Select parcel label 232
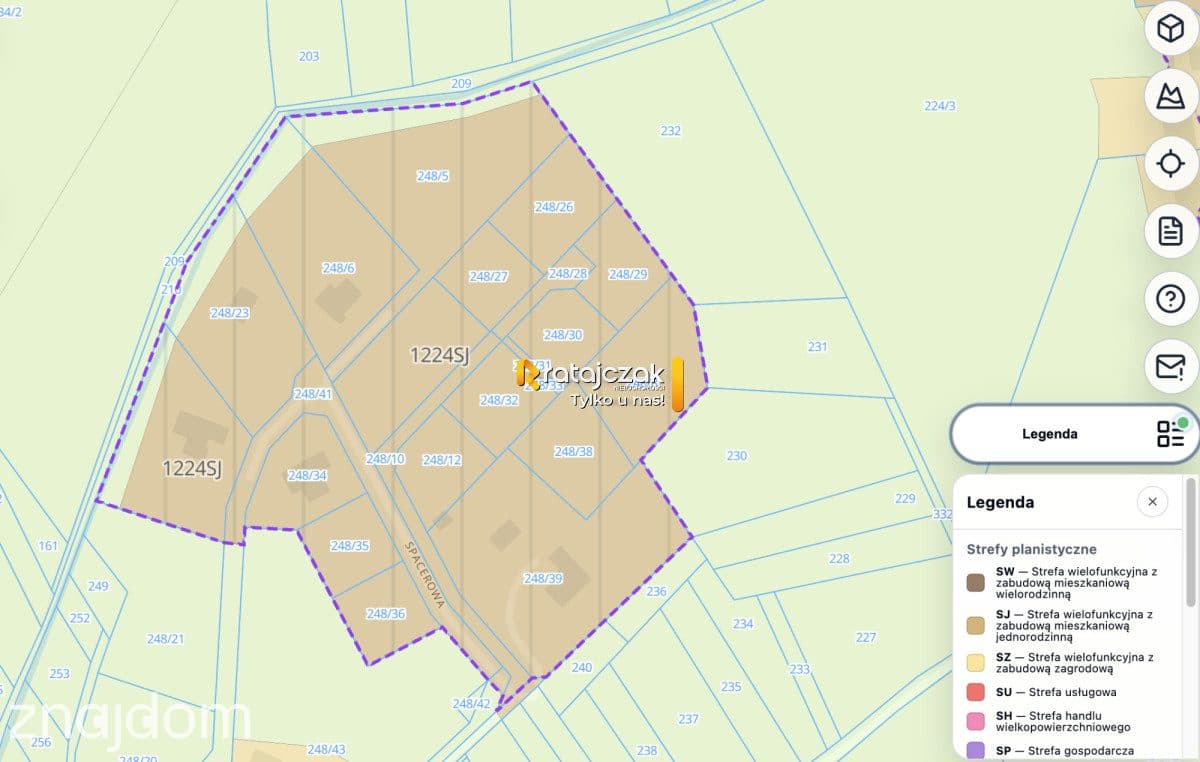1200x762 pixels. [x=671, y=131]
